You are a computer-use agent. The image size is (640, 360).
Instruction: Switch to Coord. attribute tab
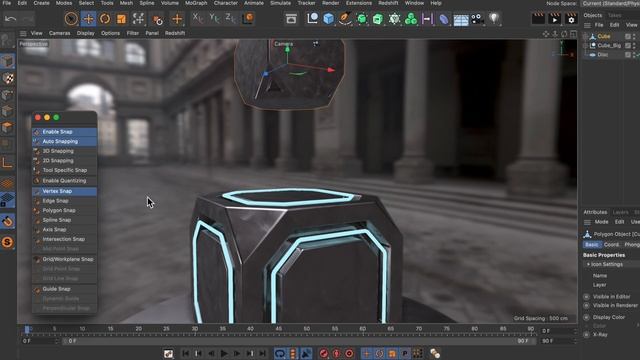tap(611, 244)
